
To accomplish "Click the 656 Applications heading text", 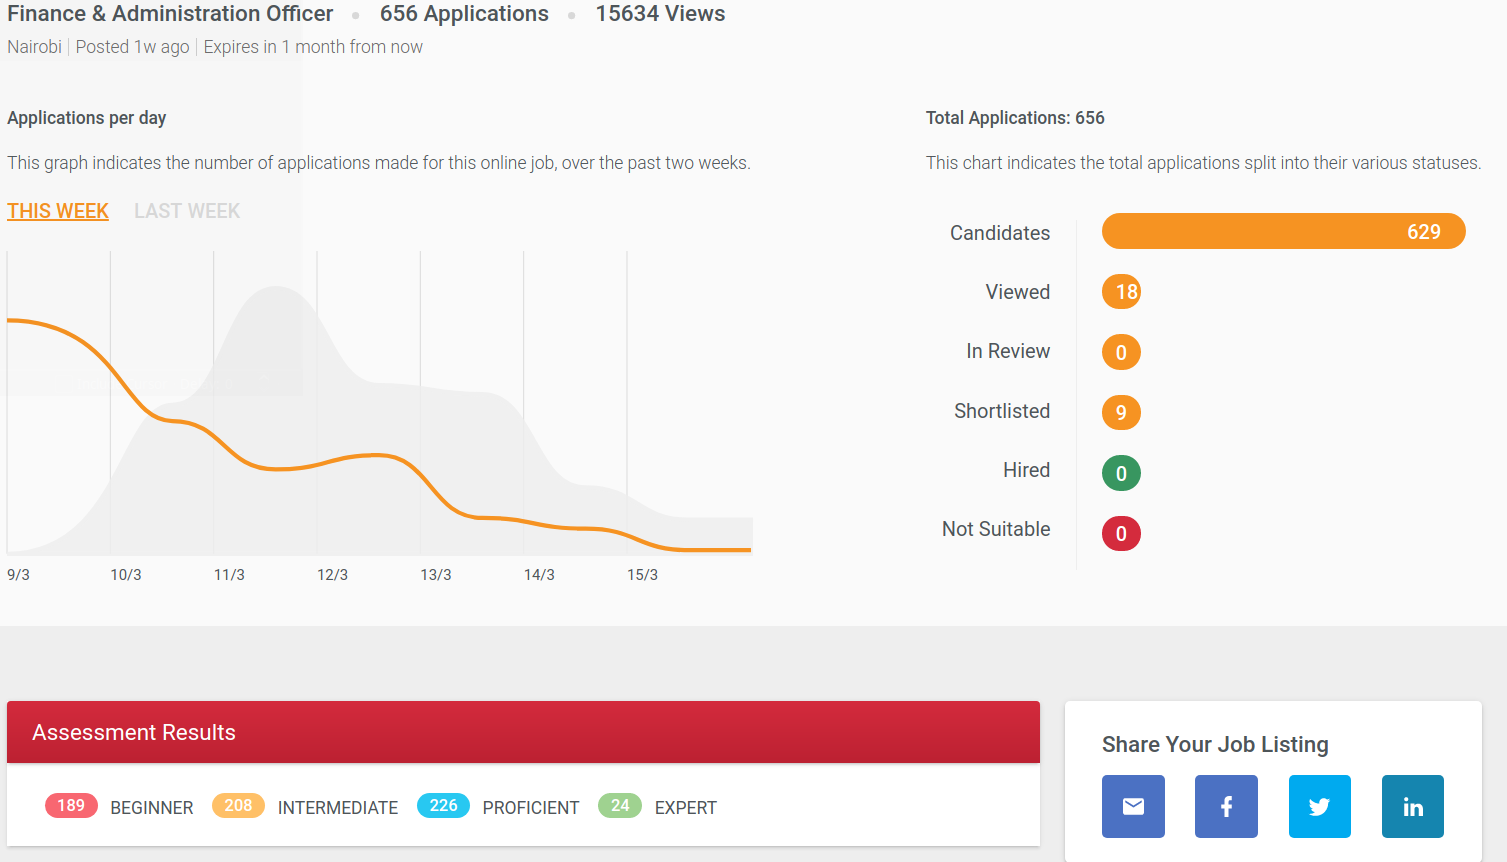I will point(464,14).
